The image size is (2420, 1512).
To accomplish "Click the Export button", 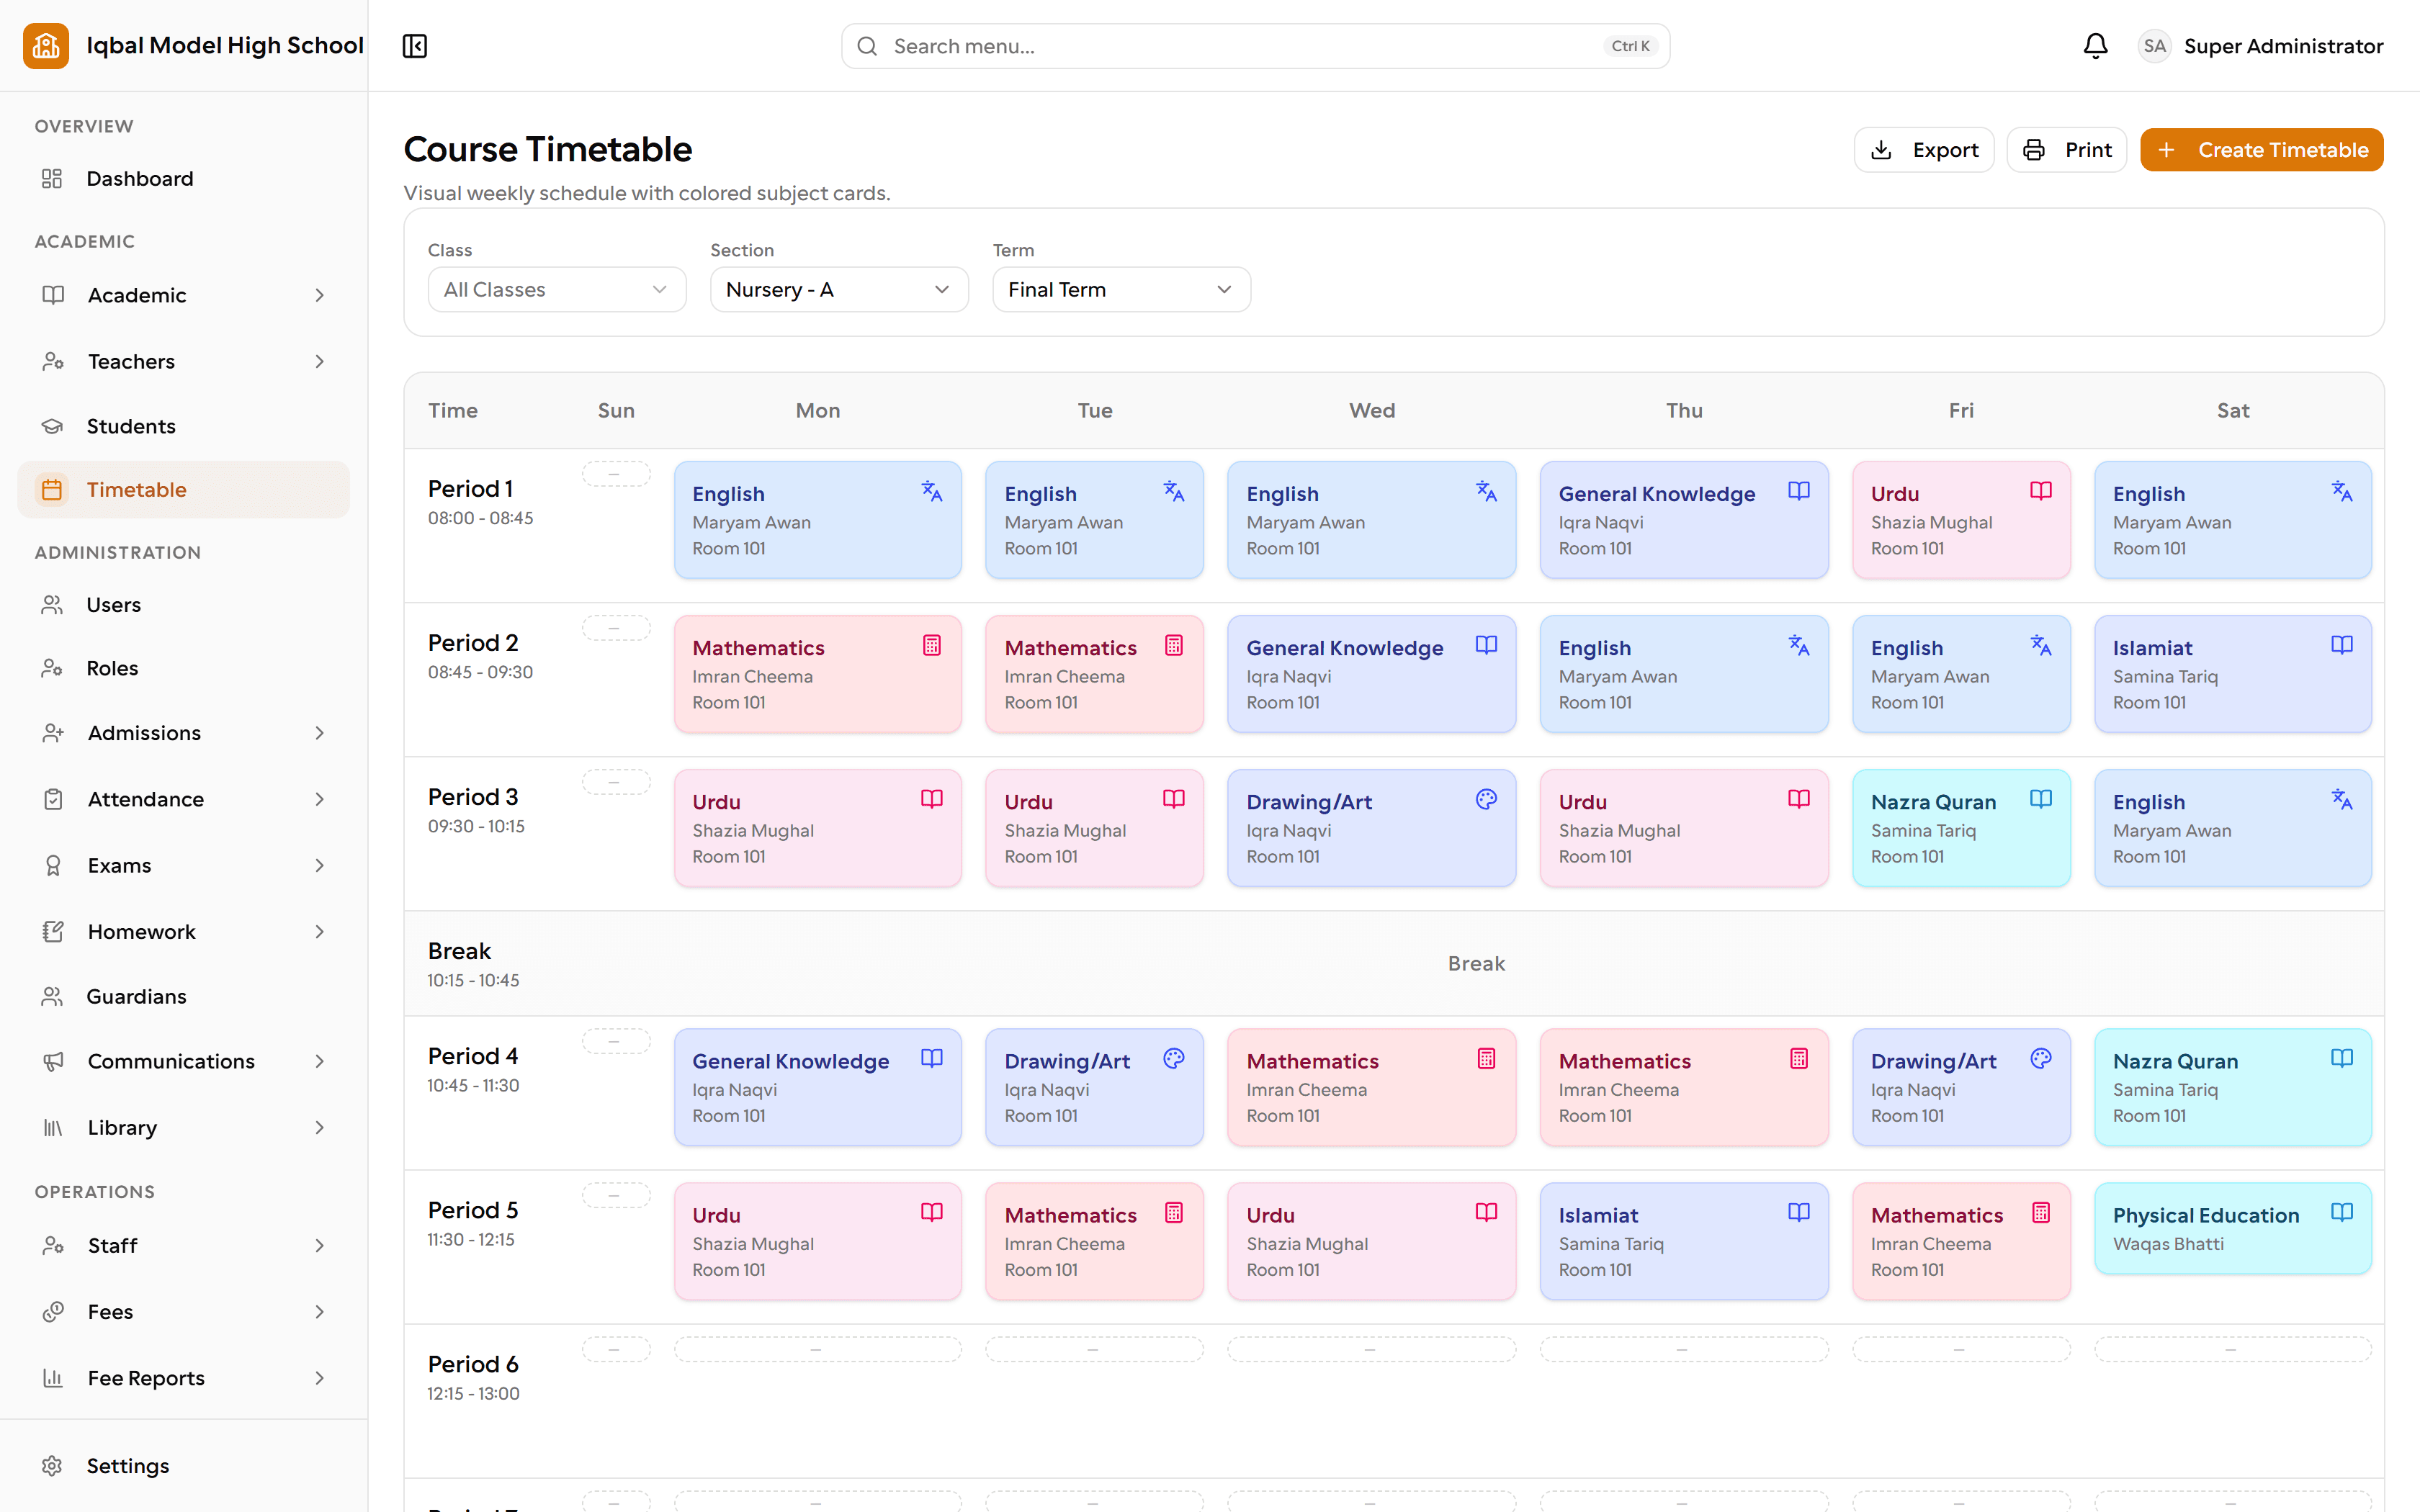I will click(x=1923, y=150).
